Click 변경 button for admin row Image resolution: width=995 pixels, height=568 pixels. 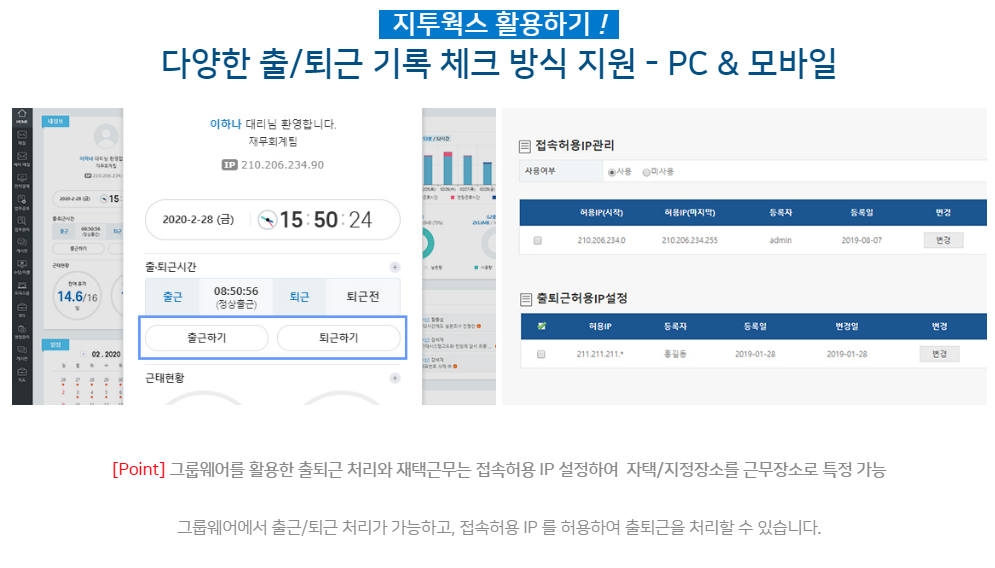coord(943,240)
